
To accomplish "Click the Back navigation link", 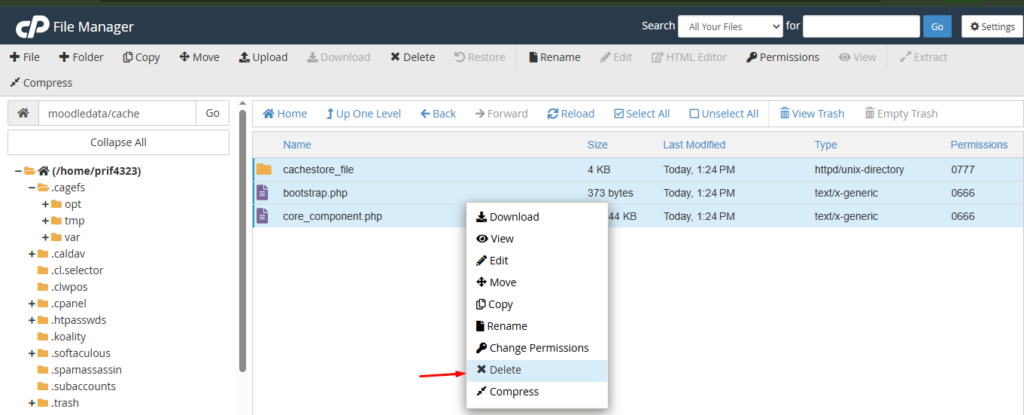I will tap(438, 114).
